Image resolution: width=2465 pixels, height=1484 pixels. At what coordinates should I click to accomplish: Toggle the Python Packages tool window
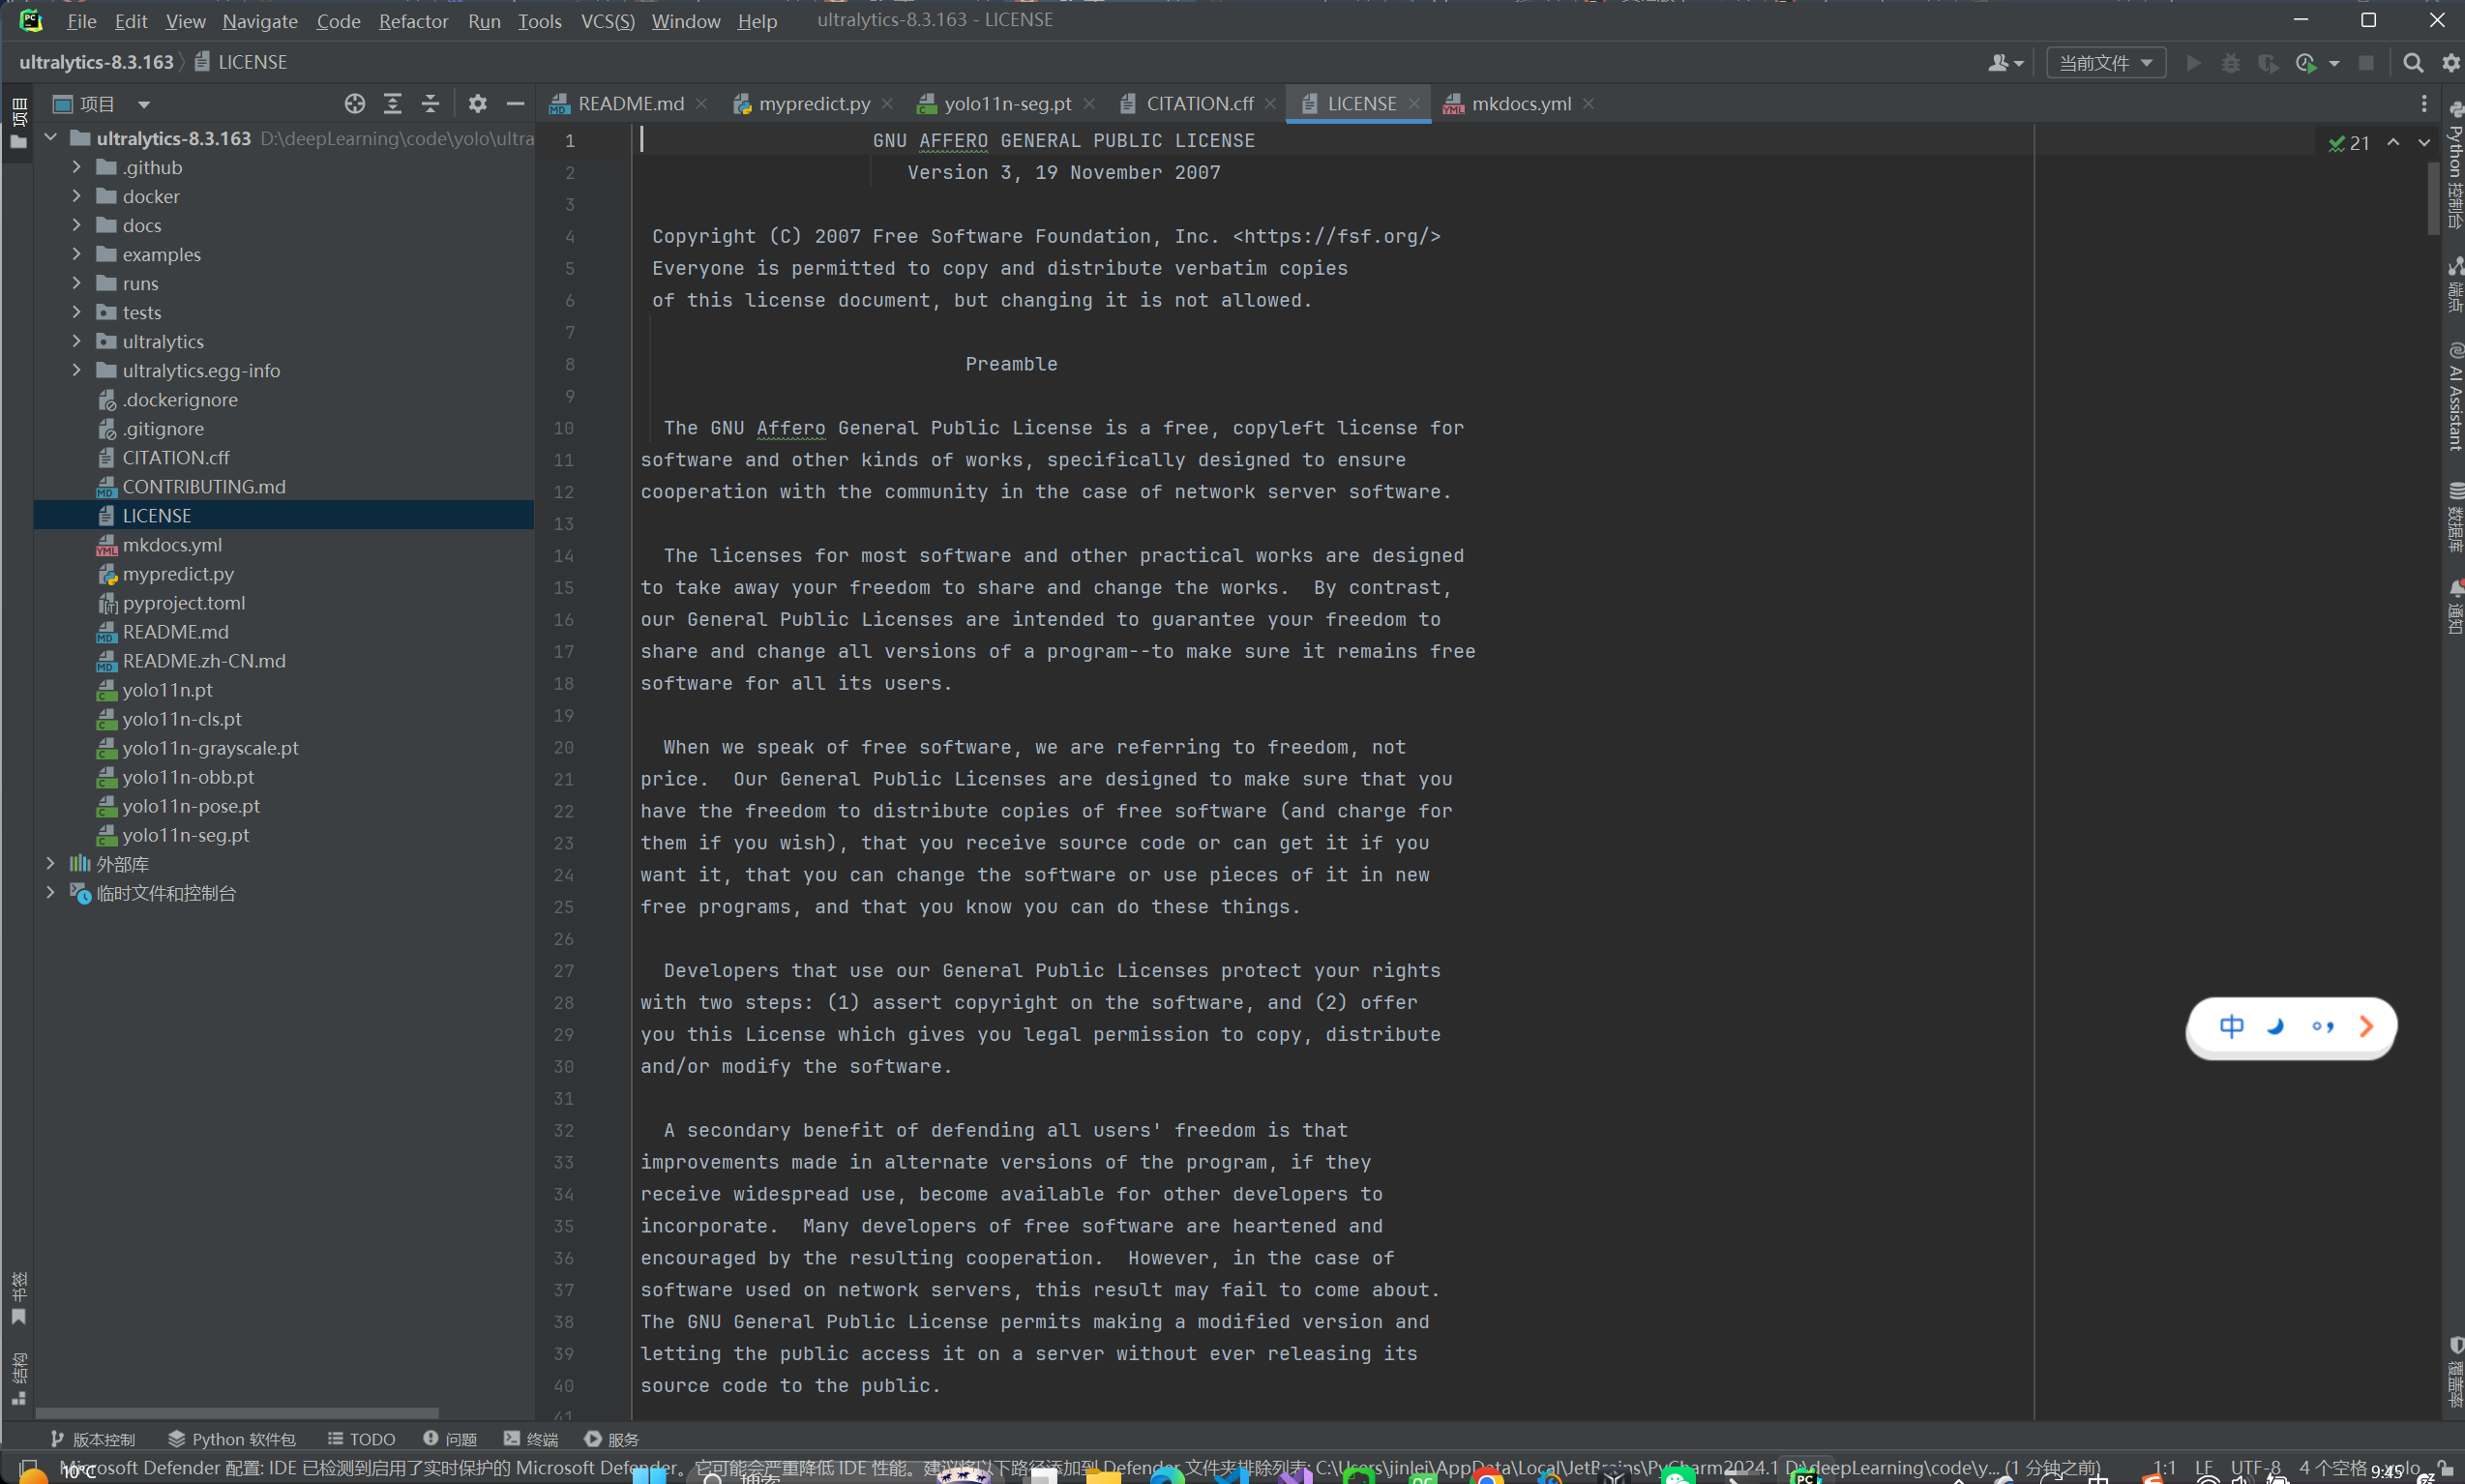click(232, 1439)
